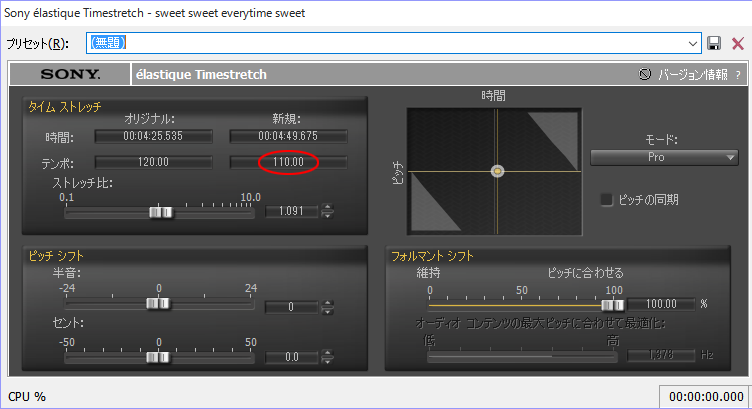752x409 pixels.
Task: Click the セント cents slider handle
Action: [x=158, y=357]
